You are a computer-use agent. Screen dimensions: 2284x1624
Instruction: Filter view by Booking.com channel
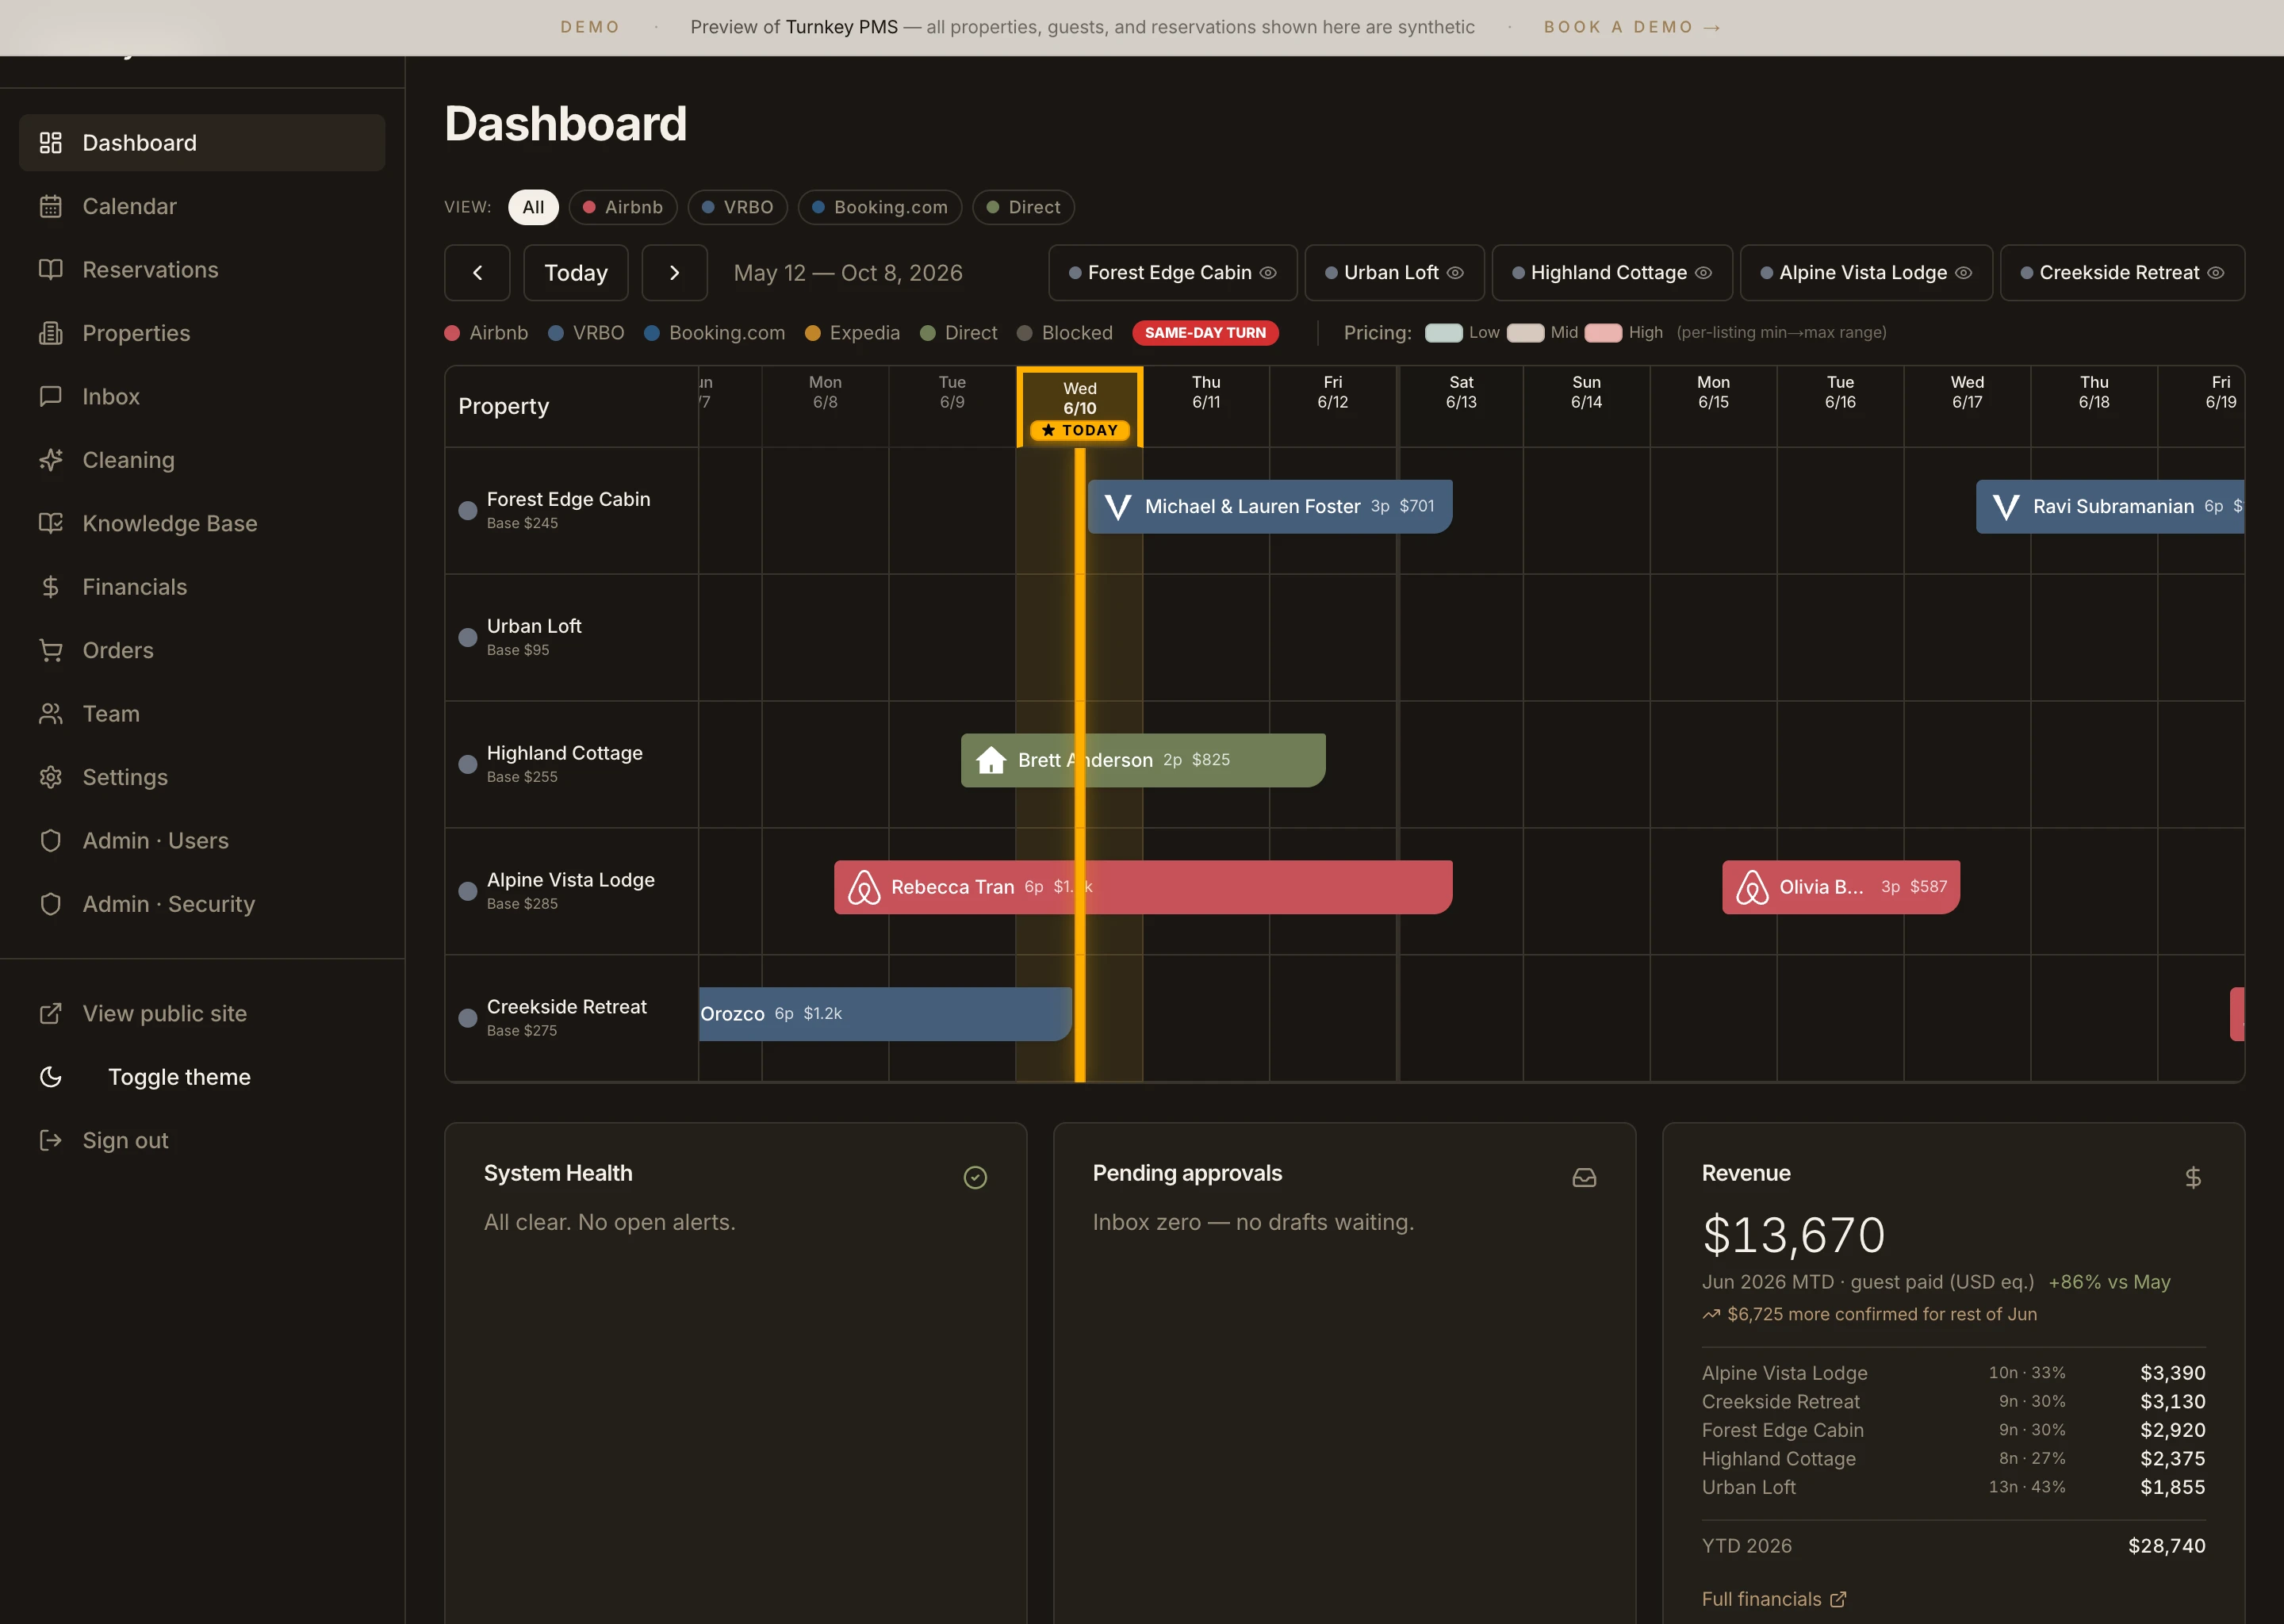click(880, 207)
